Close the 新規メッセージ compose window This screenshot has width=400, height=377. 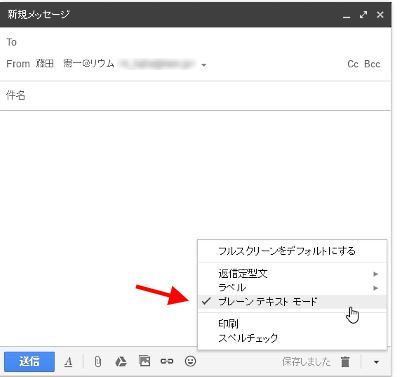coord(380,15)
